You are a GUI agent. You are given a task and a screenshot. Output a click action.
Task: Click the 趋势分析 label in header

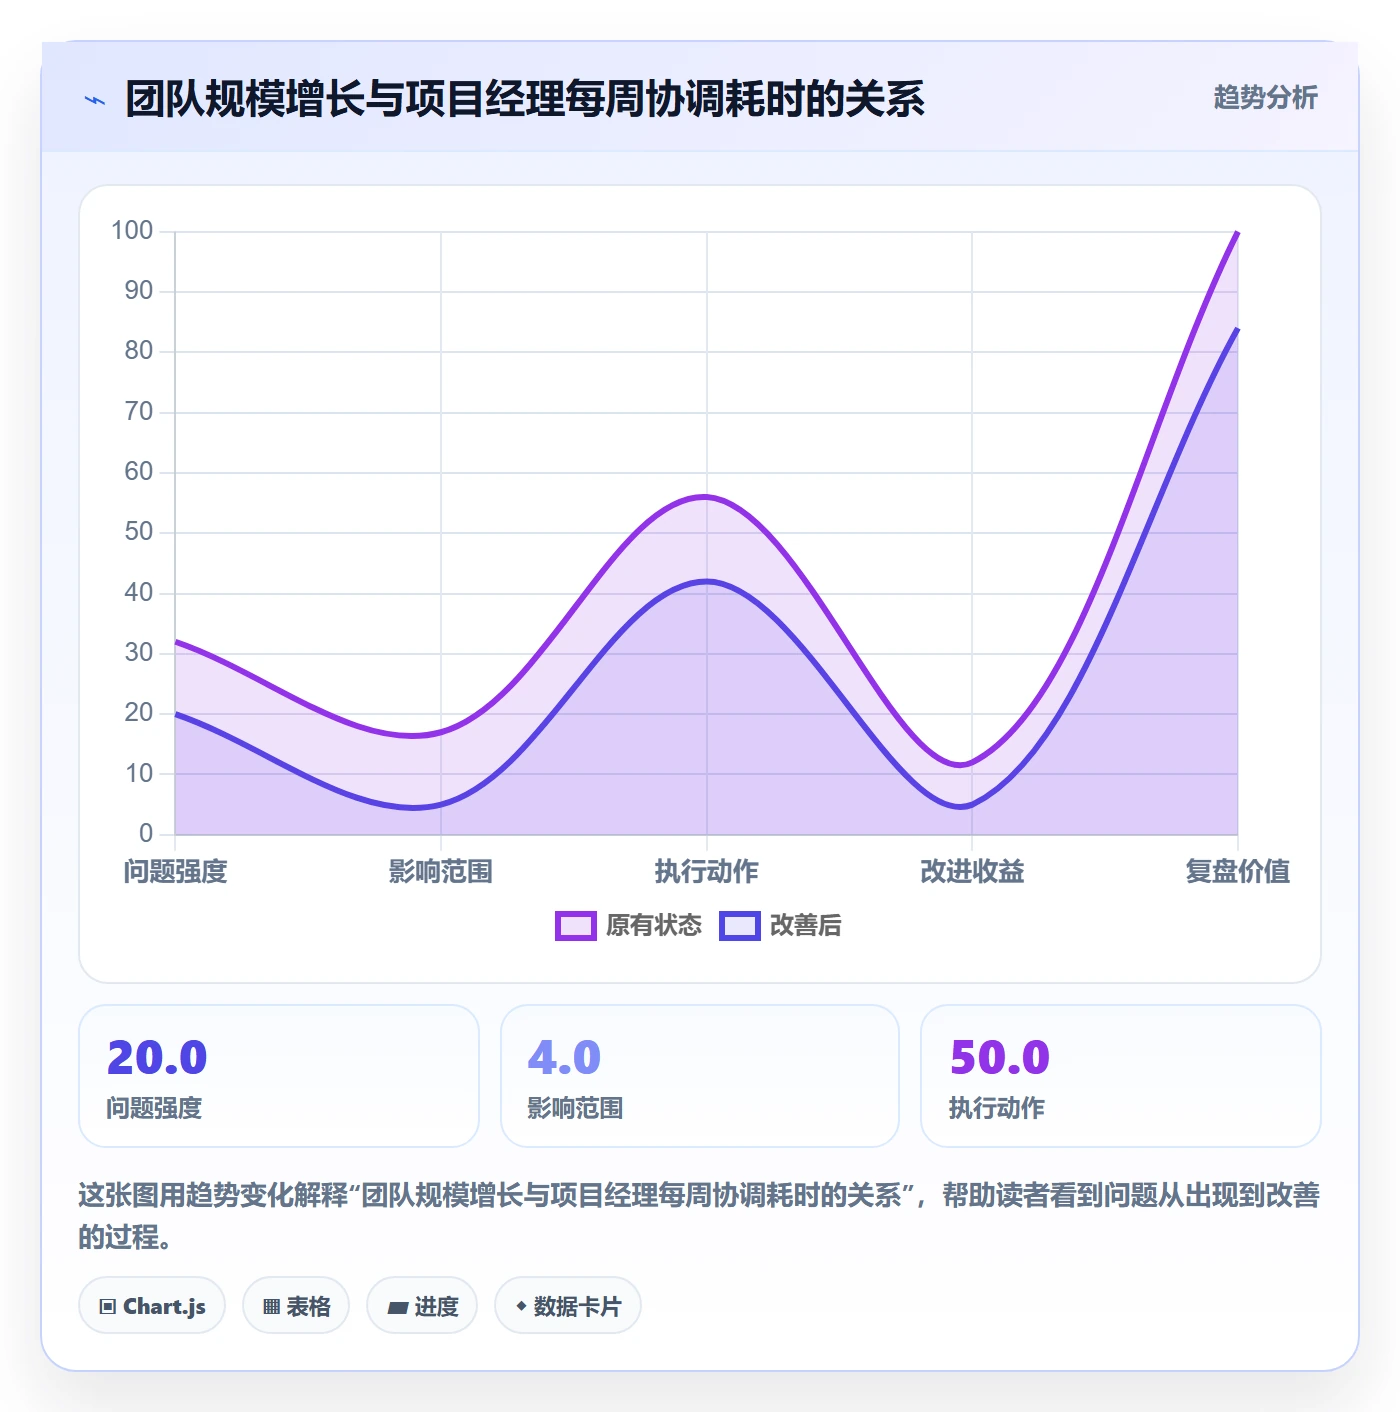click(x=1265, y=97)
